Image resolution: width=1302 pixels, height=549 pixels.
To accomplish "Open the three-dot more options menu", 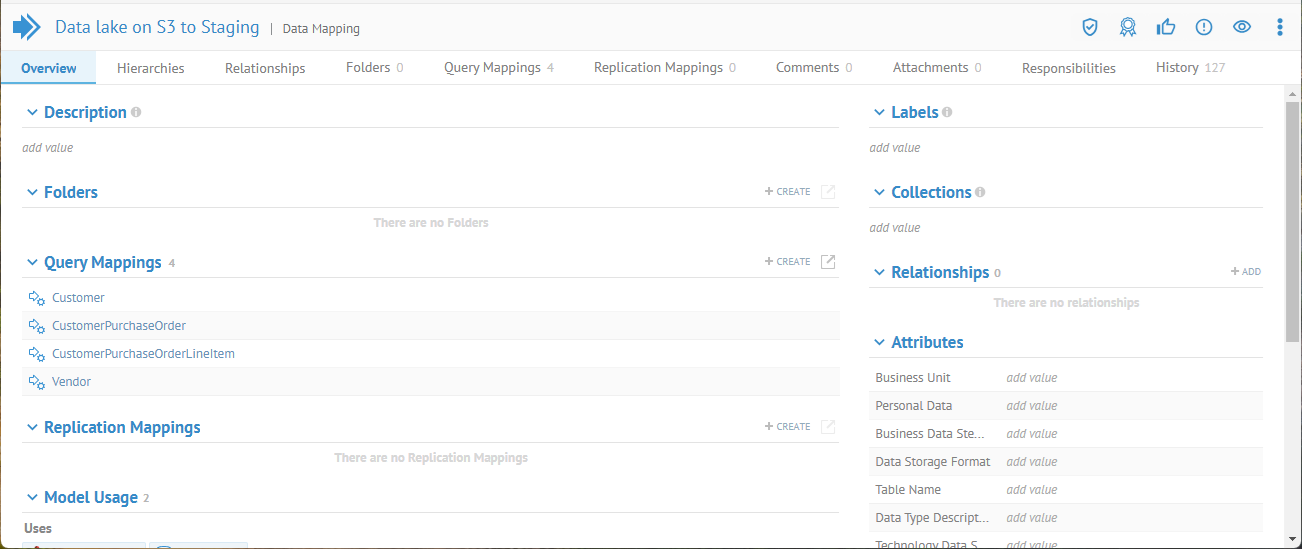I will coord(1280,27).
